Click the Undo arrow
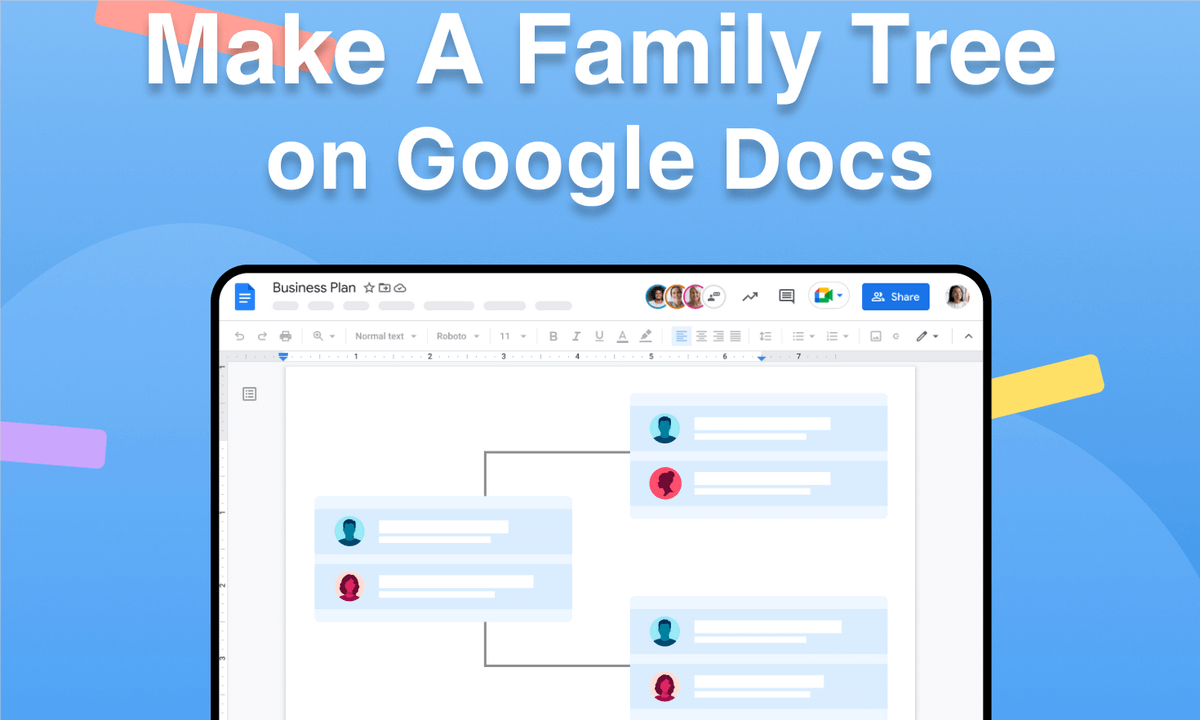The height and width of the screenshot is (720, 1200). (240, 336)
